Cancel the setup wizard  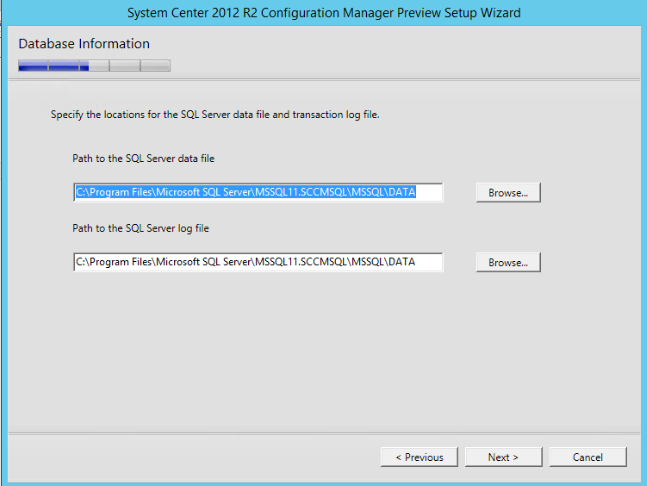(587, 457)
